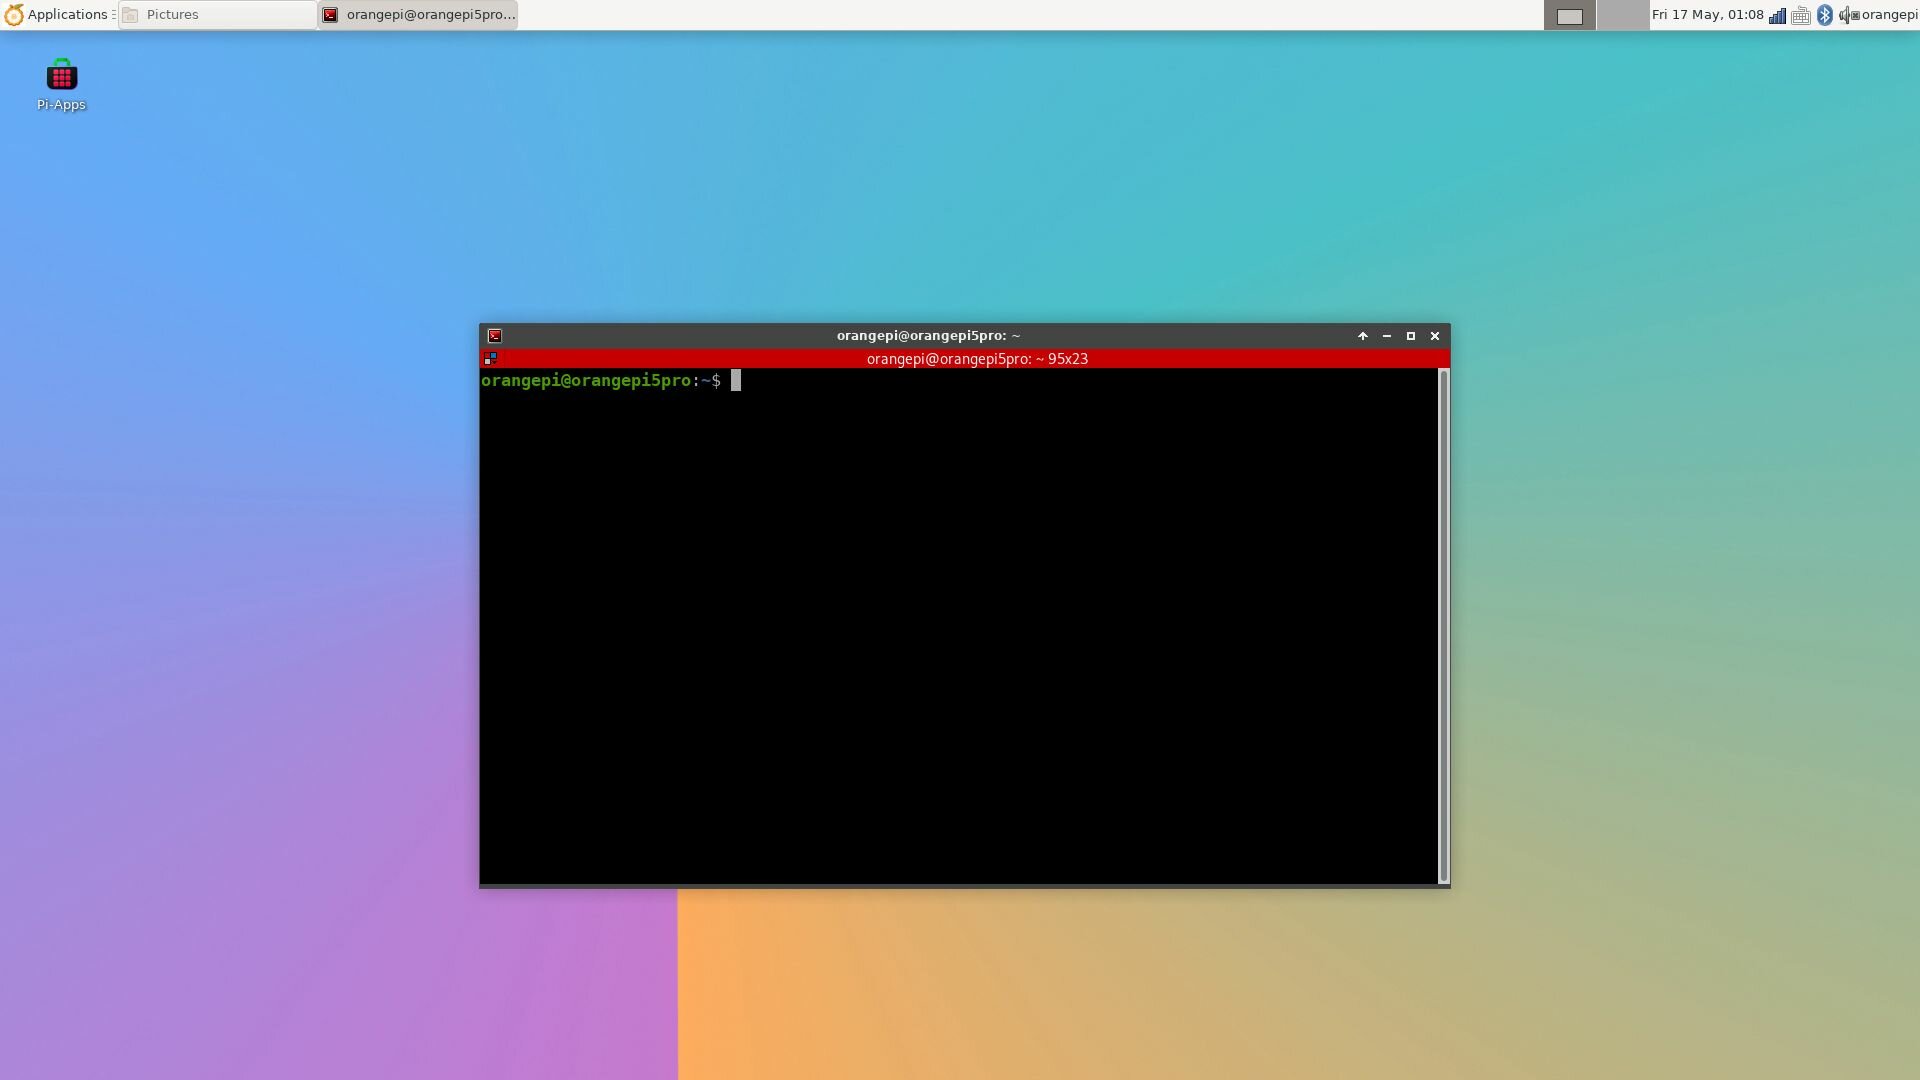Open the Bluetooth tray icon

click(1825, 15)
